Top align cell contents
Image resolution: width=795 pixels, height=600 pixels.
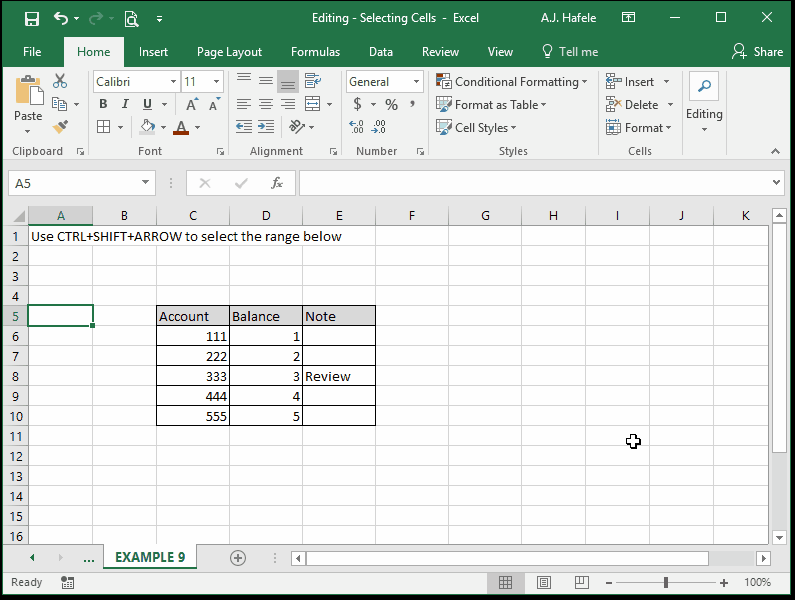(x=244, y=81)
